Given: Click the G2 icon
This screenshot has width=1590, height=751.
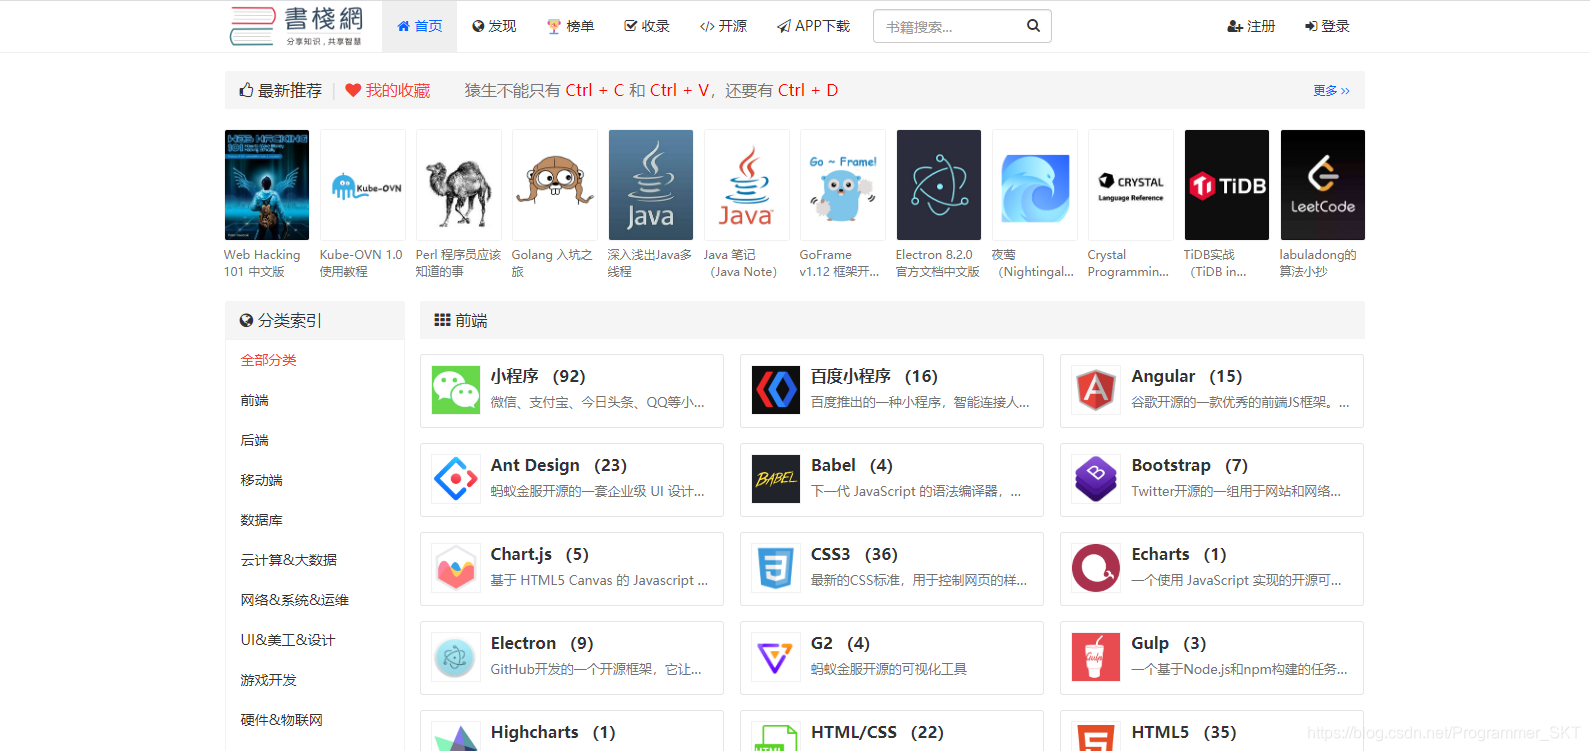Looking at the screenshot, I should click(776, 657).
